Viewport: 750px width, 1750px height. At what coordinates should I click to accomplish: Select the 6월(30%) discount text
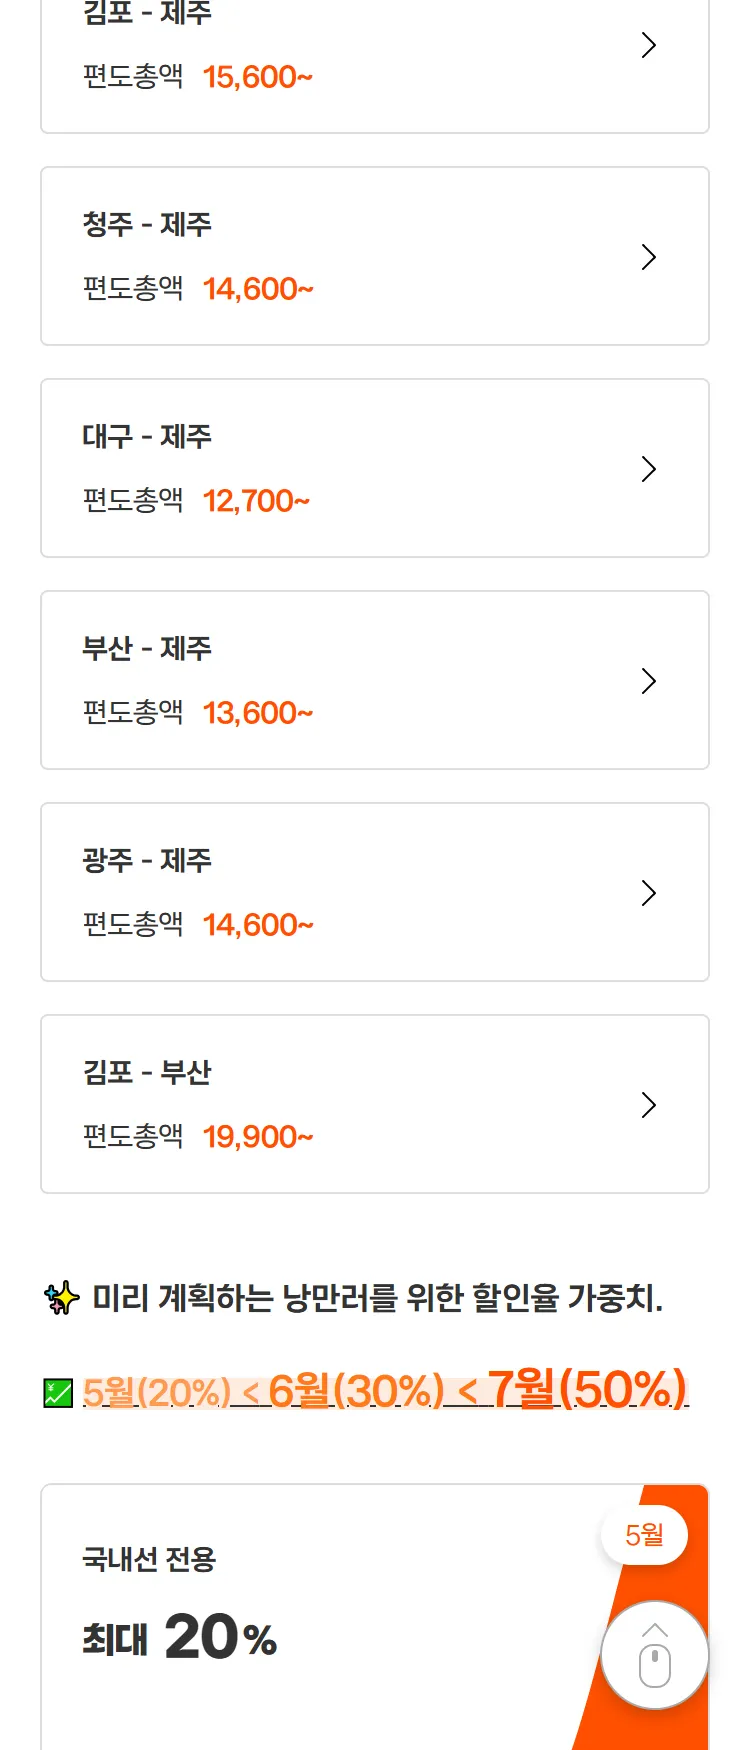pos(356,1390)
